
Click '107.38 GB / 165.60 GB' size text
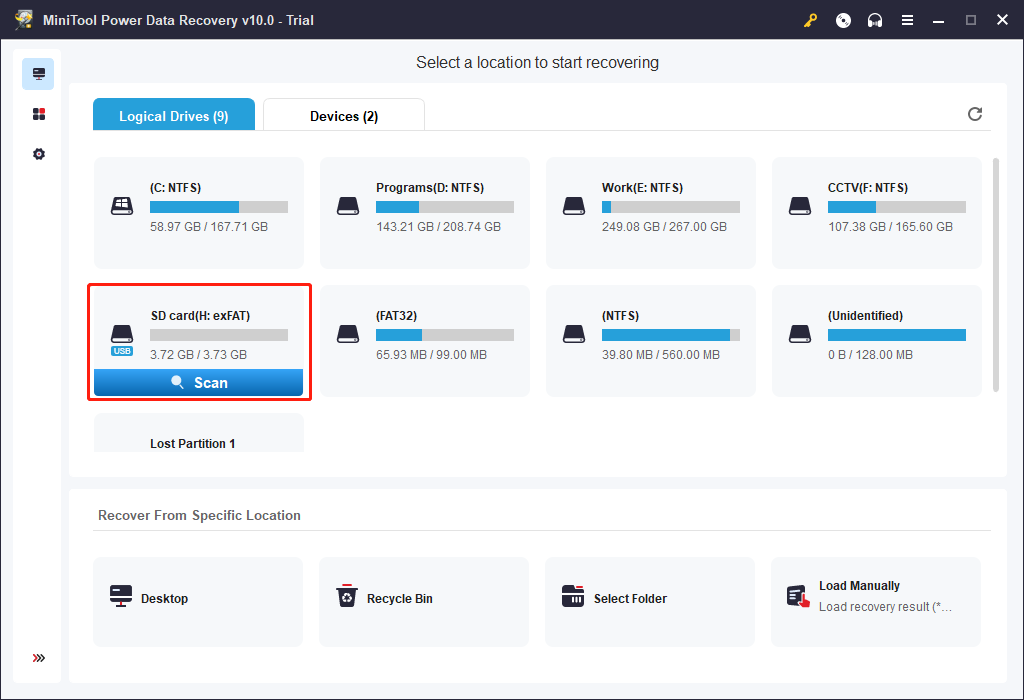[890, 227]
